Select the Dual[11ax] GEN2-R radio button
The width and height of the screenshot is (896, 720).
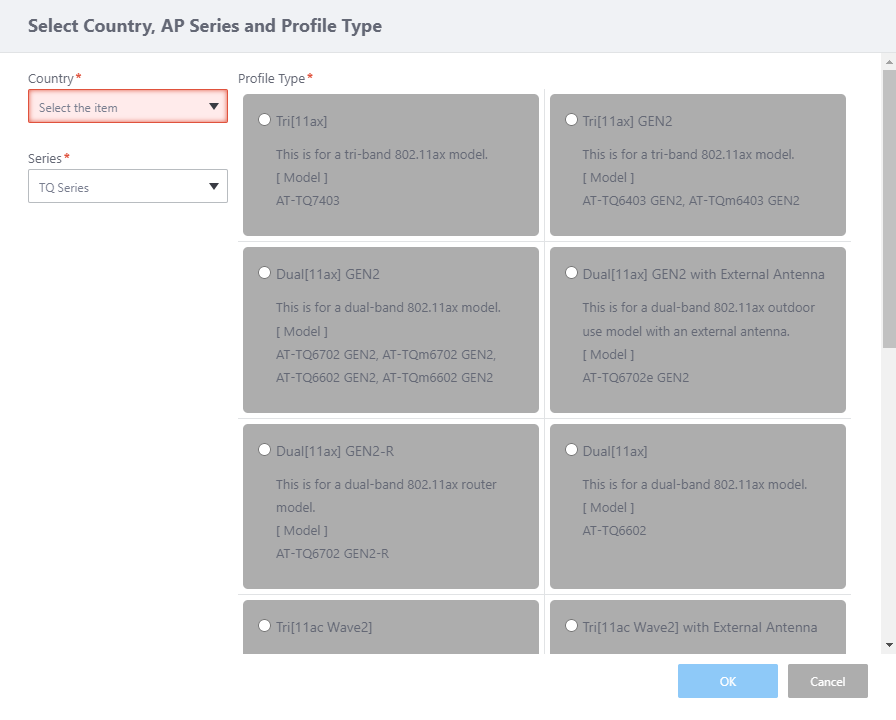264,450
